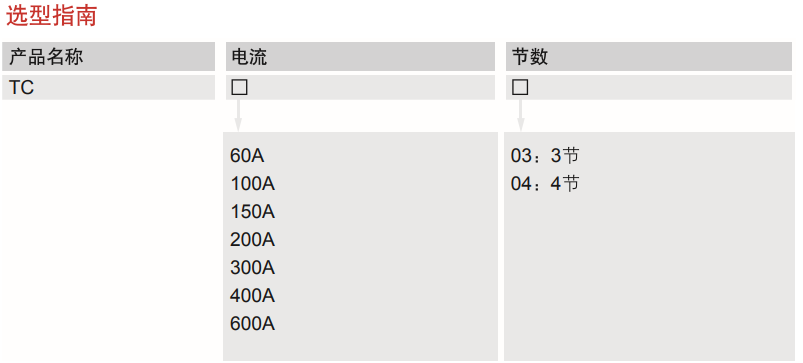Click the empty space below 04：4节 in the section list
Viewport: 803px width, 363px height.
[649, 276]
